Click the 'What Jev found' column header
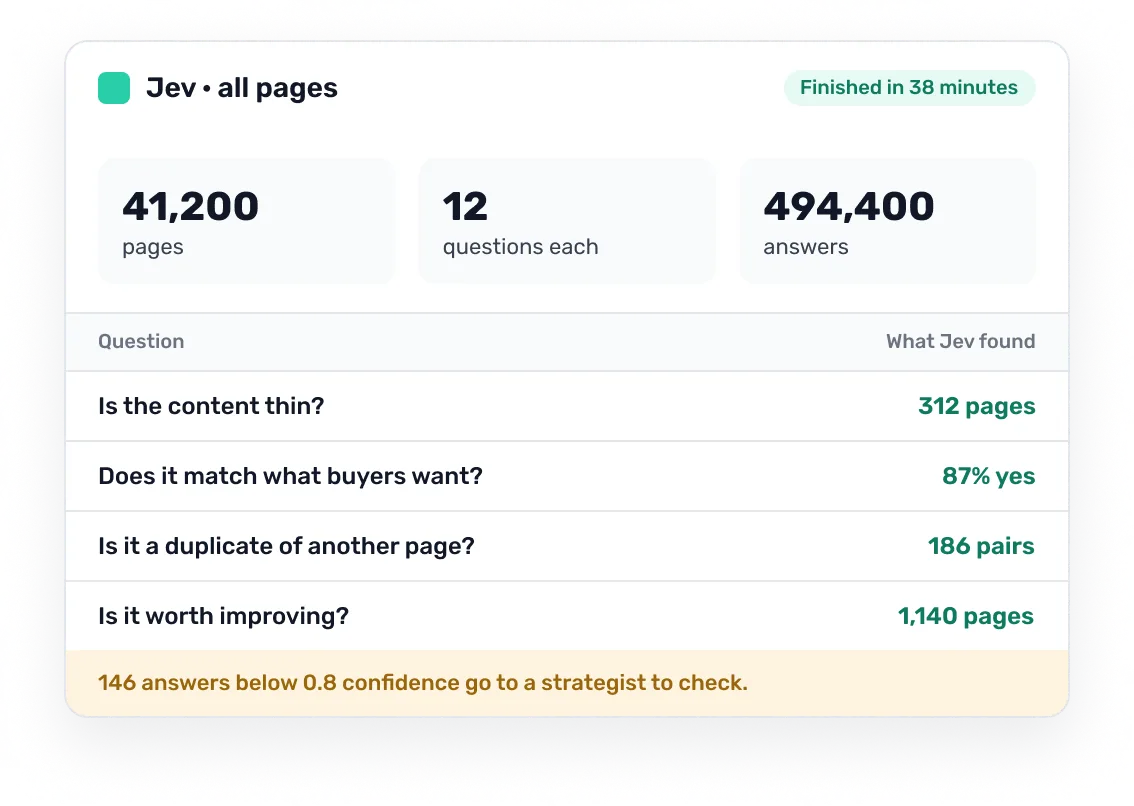The width and height of the screenshot is (1134, 806). [x=960, y=342]
